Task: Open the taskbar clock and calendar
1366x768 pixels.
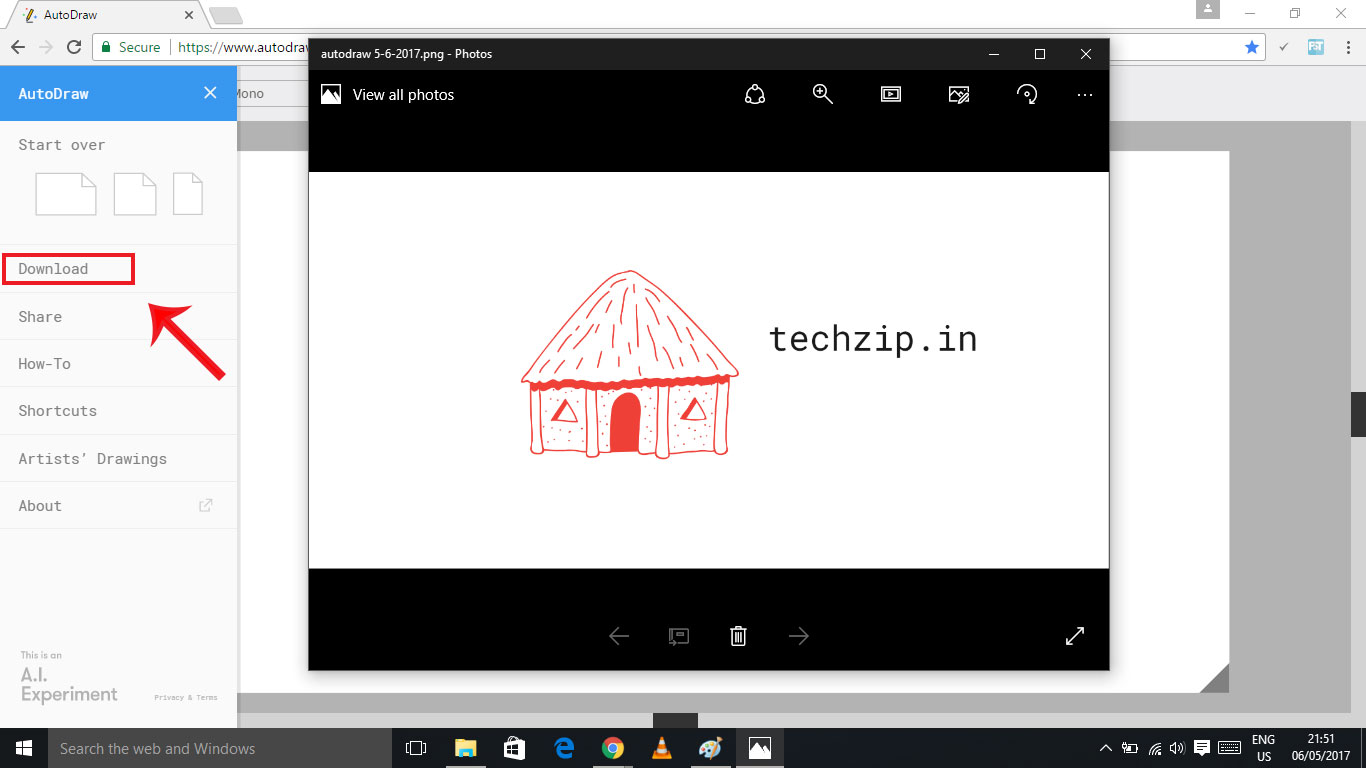Action: pyautogui.click(x=1322, y=748)
